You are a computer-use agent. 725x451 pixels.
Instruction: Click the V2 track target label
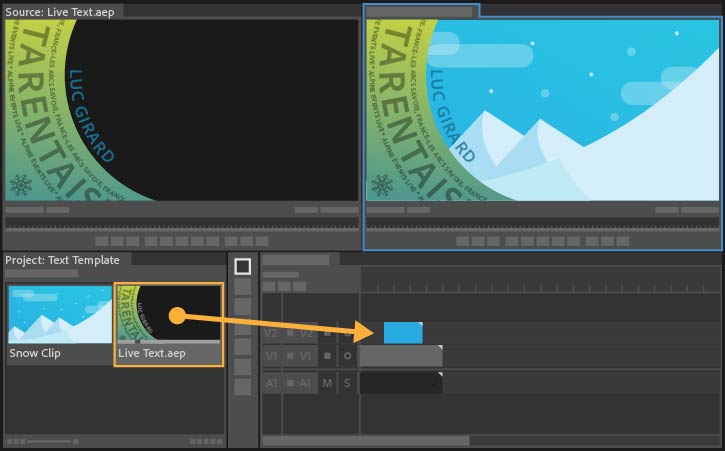point(306,333)
